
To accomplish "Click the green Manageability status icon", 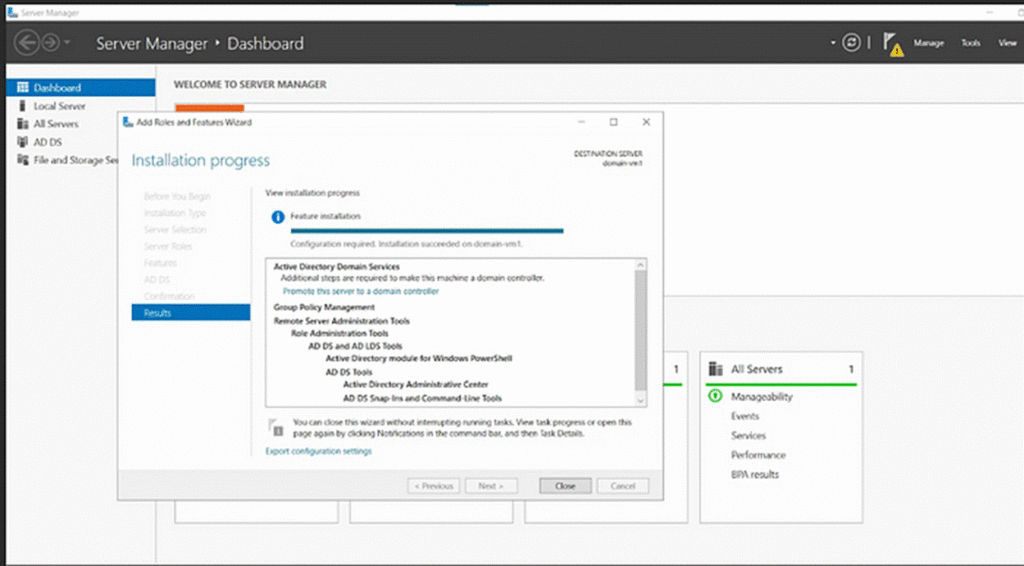I will pos(715,396).
